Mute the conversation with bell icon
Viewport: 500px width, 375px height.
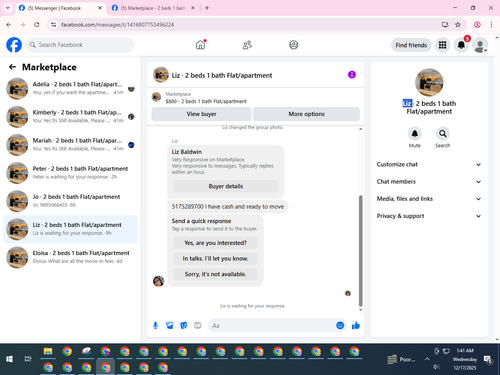415,134
